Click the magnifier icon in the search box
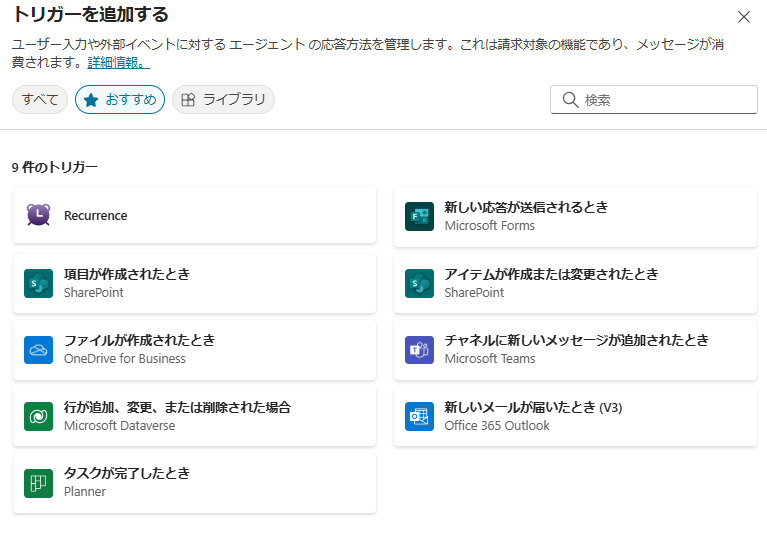The image size is (767, 558). point(570,100)
